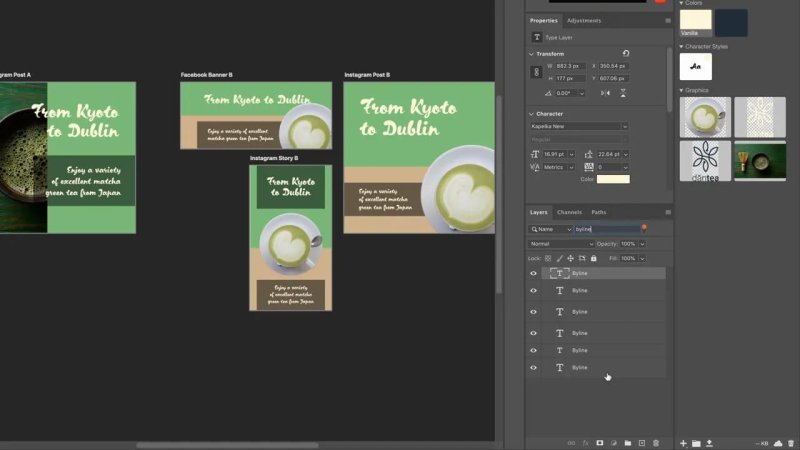Flip the layer vertically
Image resolution: width=800 pixels, height=450 pixels.
(623, 93)
